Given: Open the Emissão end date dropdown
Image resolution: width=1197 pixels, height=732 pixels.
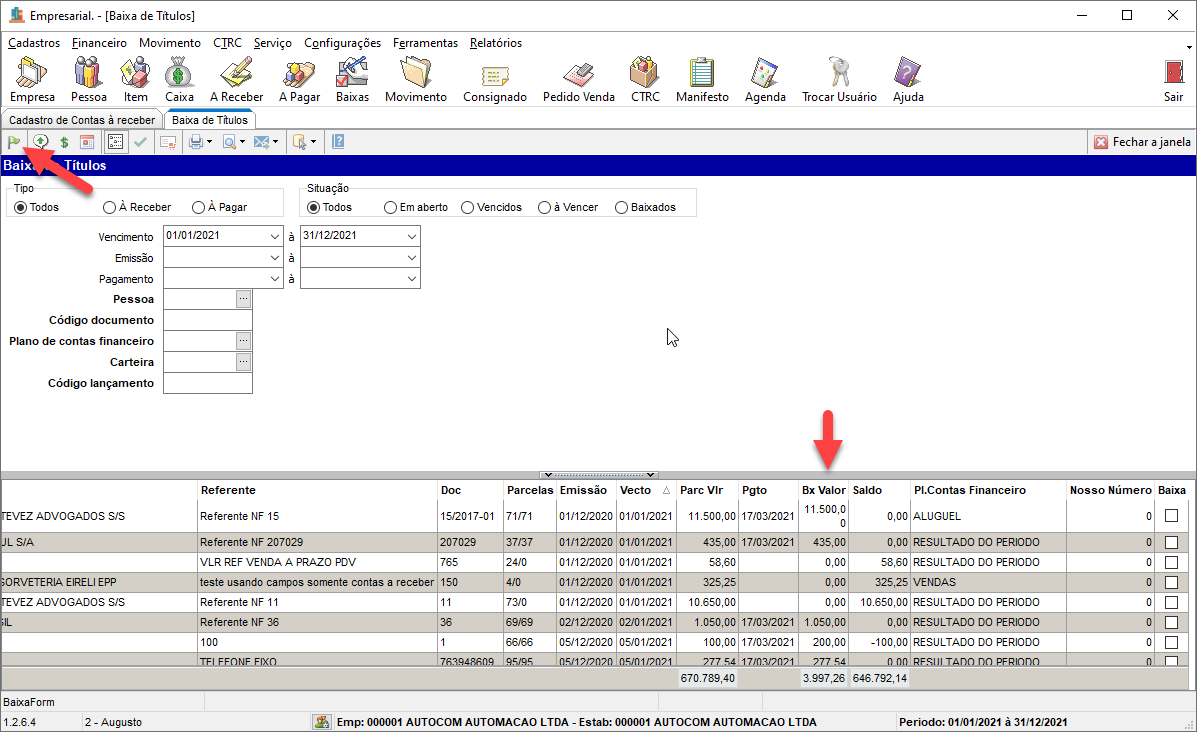Looking at the screenshot, I should click(x=411, y=258).
